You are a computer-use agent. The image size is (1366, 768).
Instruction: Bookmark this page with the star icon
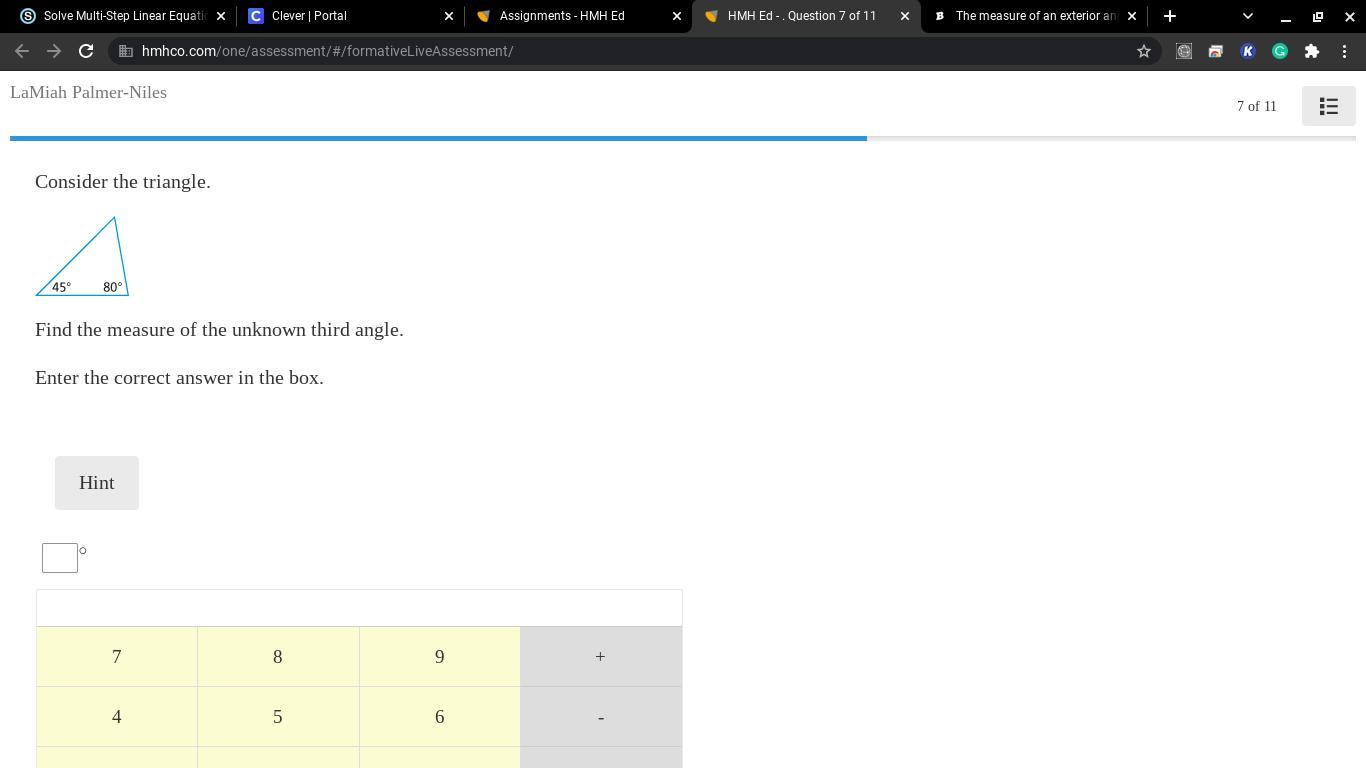point(1144,51)
